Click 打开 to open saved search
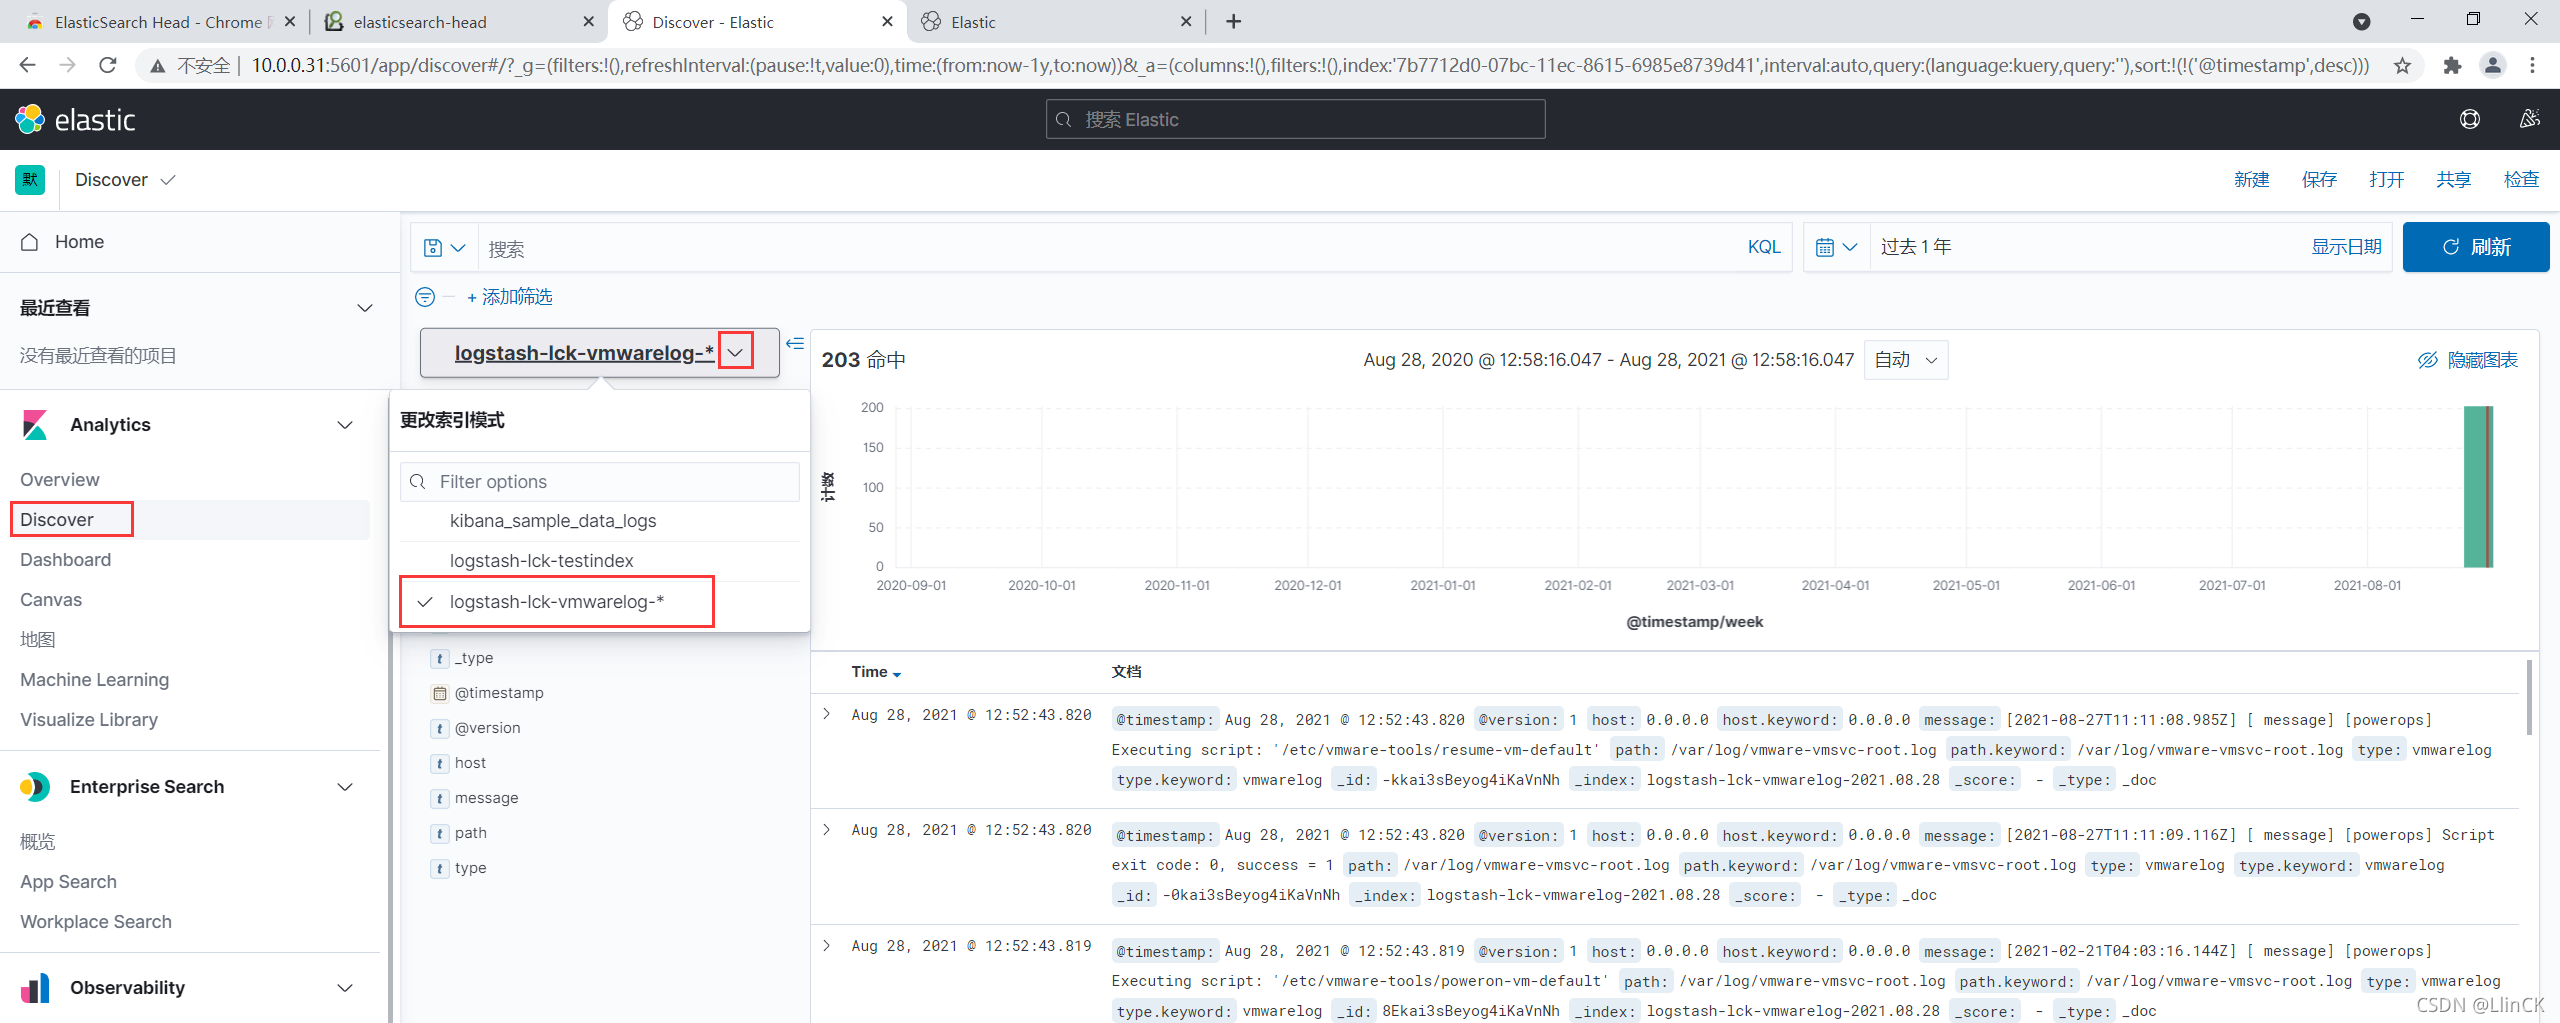The height and width of the screenshot is (1023, 2560). coord(2386,180)
